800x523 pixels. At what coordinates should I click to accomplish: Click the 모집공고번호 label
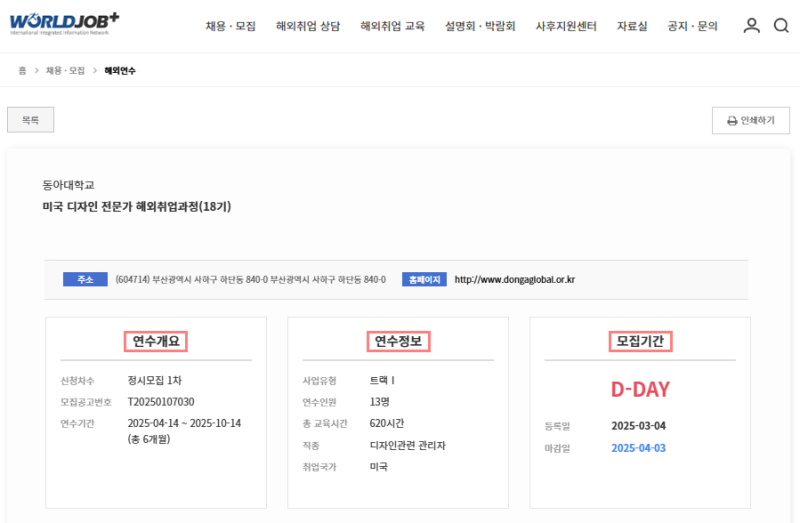click(86, 402)
